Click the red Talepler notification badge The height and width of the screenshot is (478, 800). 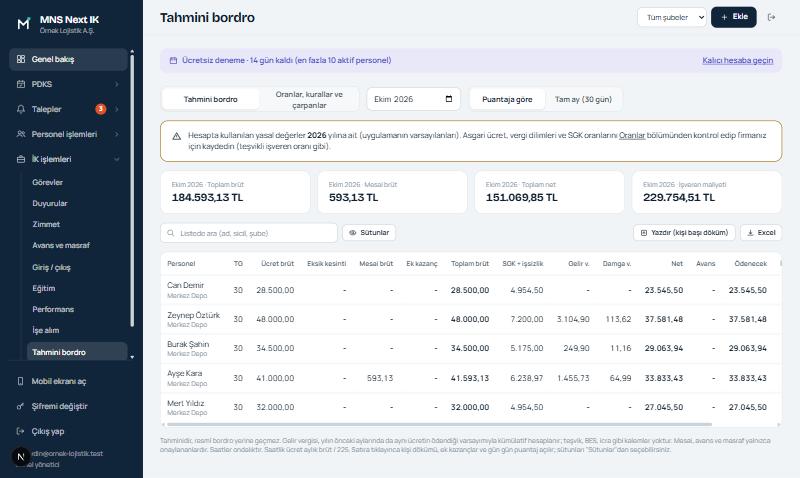pyautogui.click(x=101, y=109)
